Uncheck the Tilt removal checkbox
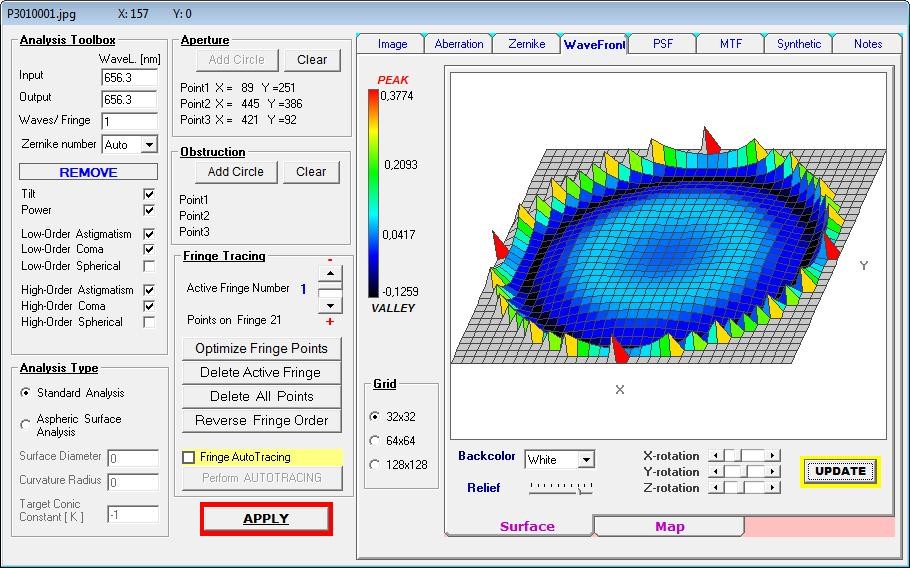This screenshot has height=568, width=910. [x=149, y=194]
